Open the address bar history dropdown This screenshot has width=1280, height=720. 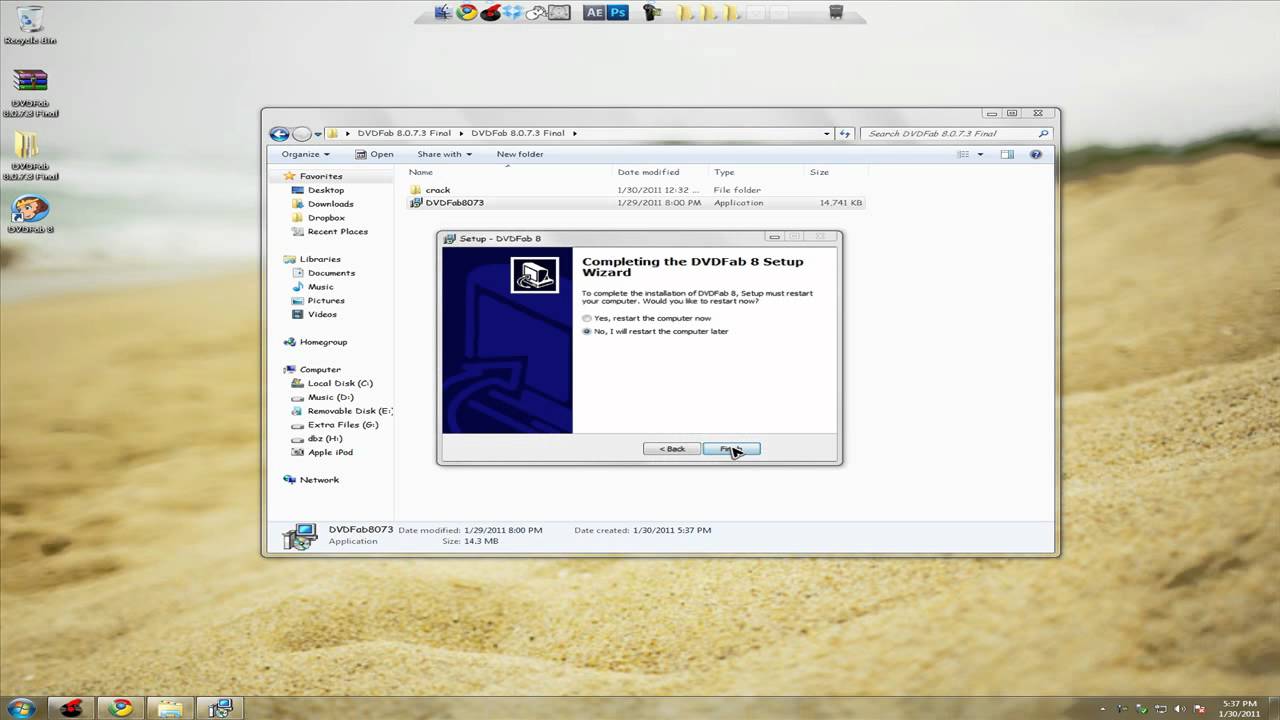click(x=827, y=133)
